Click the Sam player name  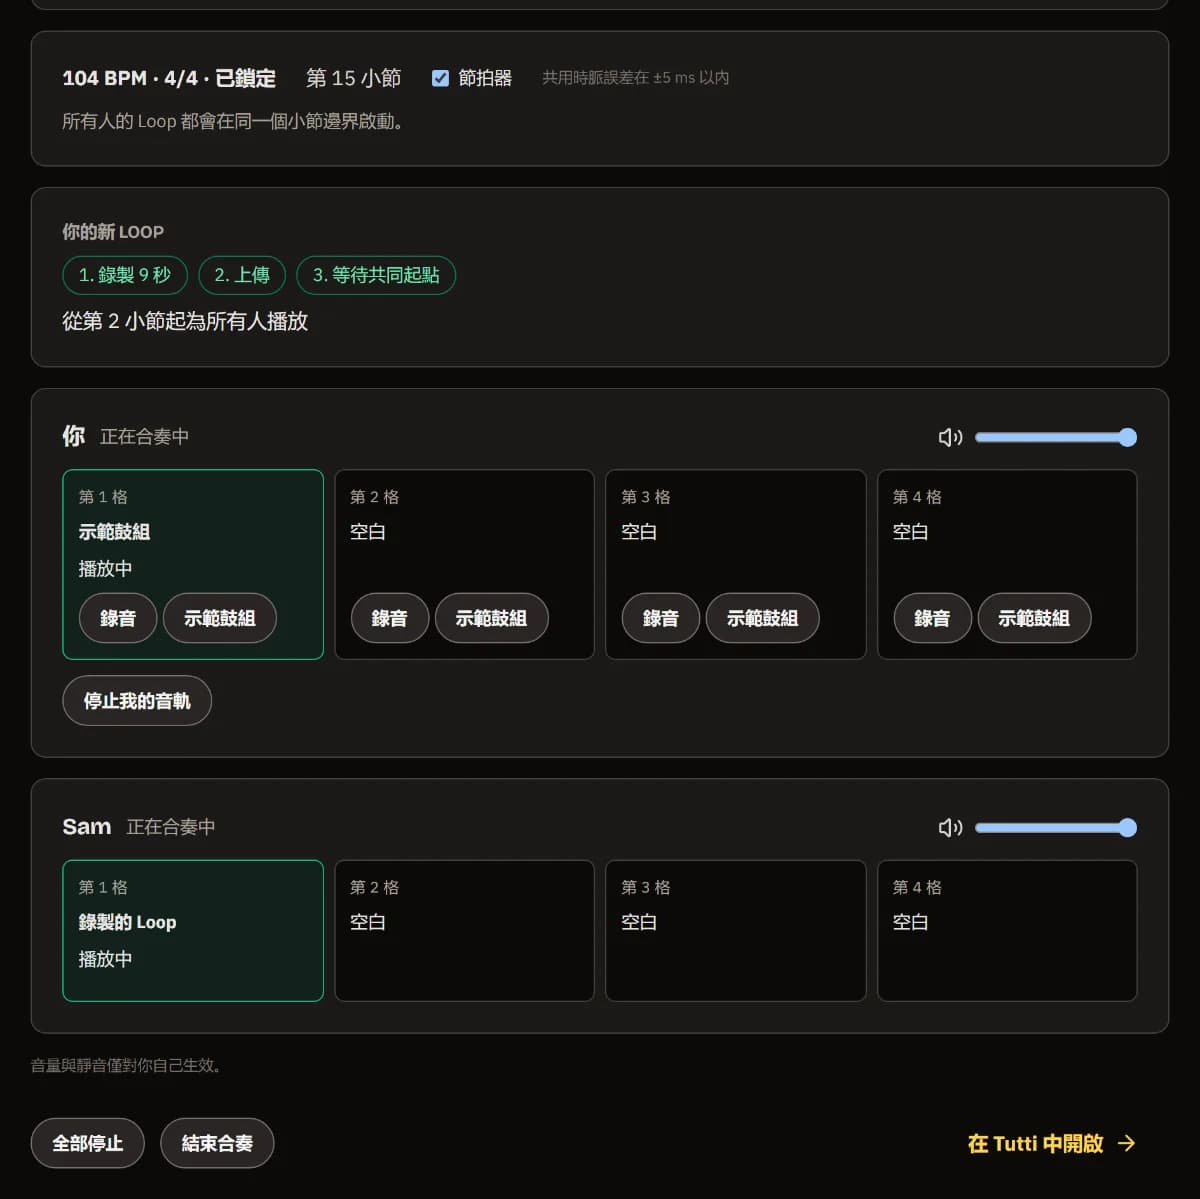point(86,827)
